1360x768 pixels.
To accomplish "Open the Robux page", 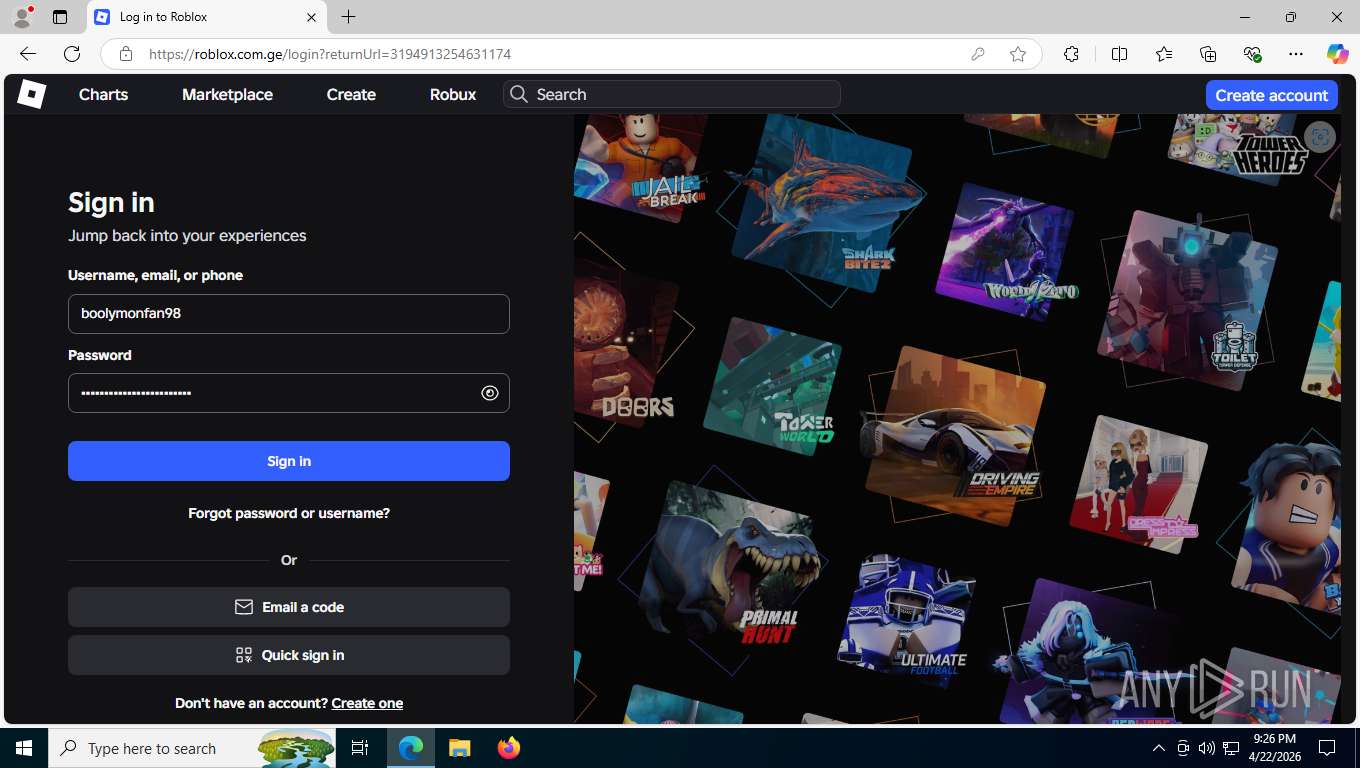I will coord(453,94).
